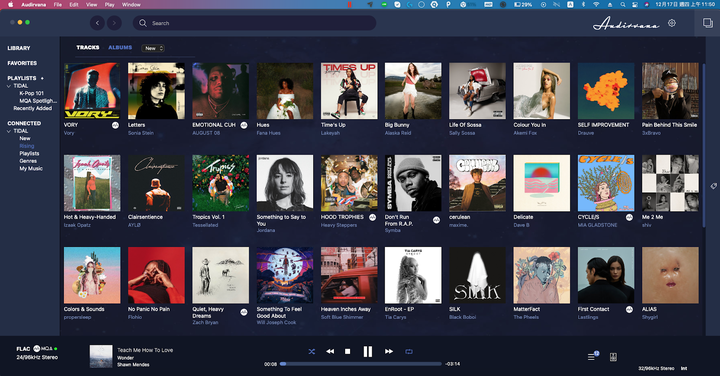Open artist Alaska Reid link
720x376 pixels.
click(398, 133)
